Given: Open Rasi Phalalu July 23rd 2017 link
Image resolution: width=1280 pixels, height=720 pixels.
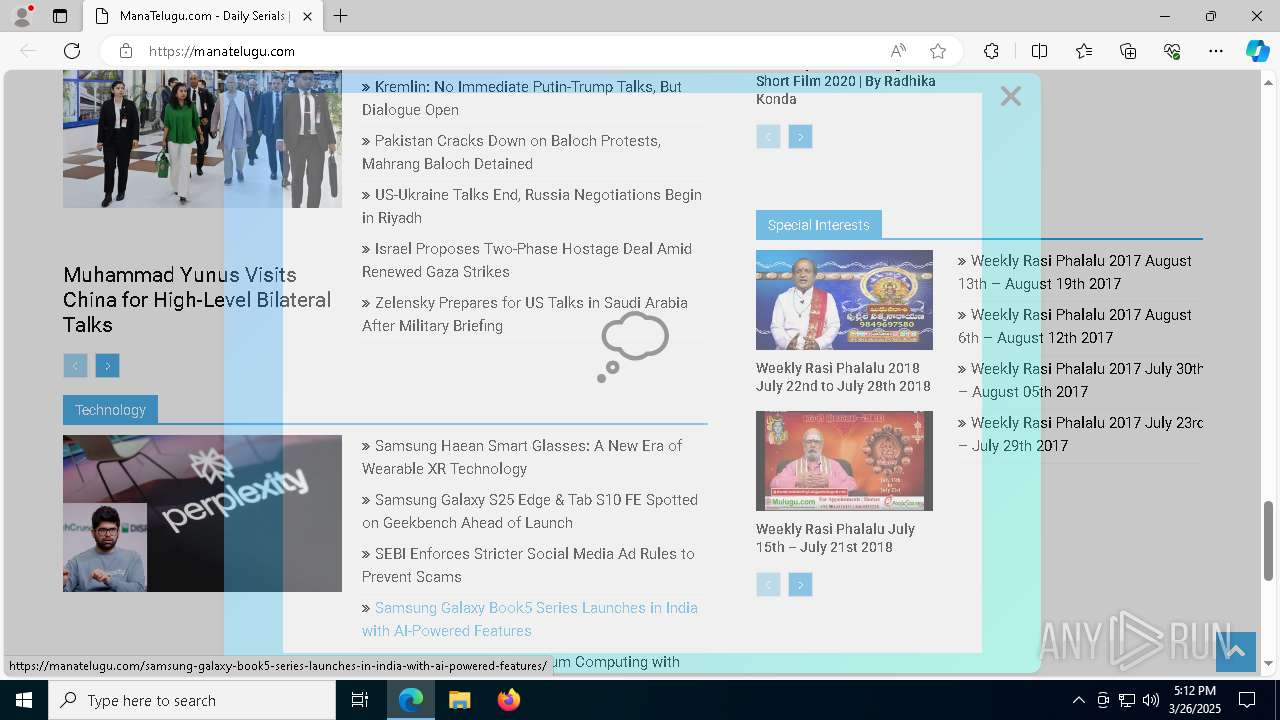Looking at the screenshot, I should point(1080,434).
